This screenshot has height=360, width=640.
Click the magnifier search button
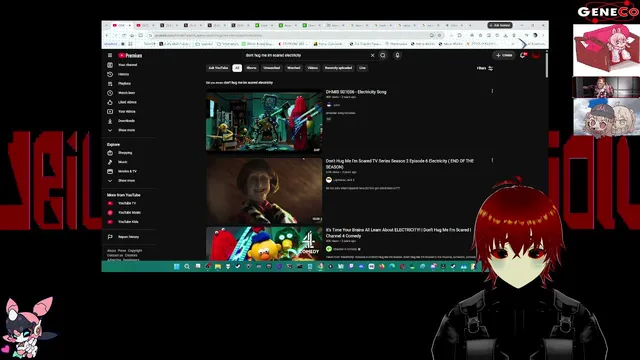click(x=383, y=55)
